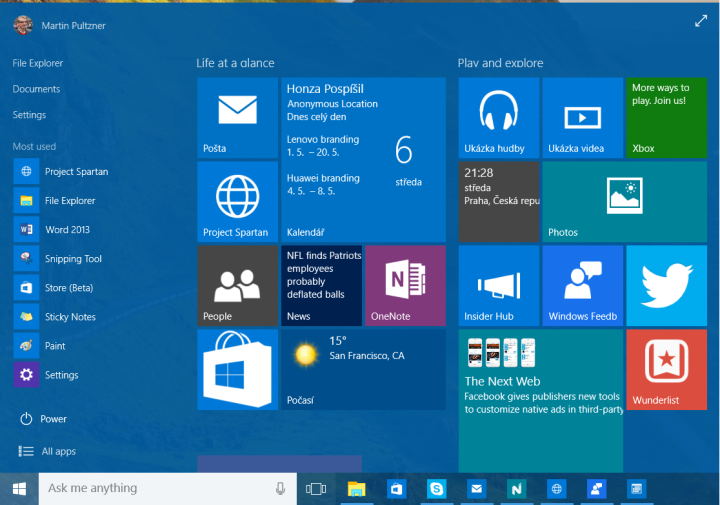Open File Explorer link at top left

tap(38, 63)
